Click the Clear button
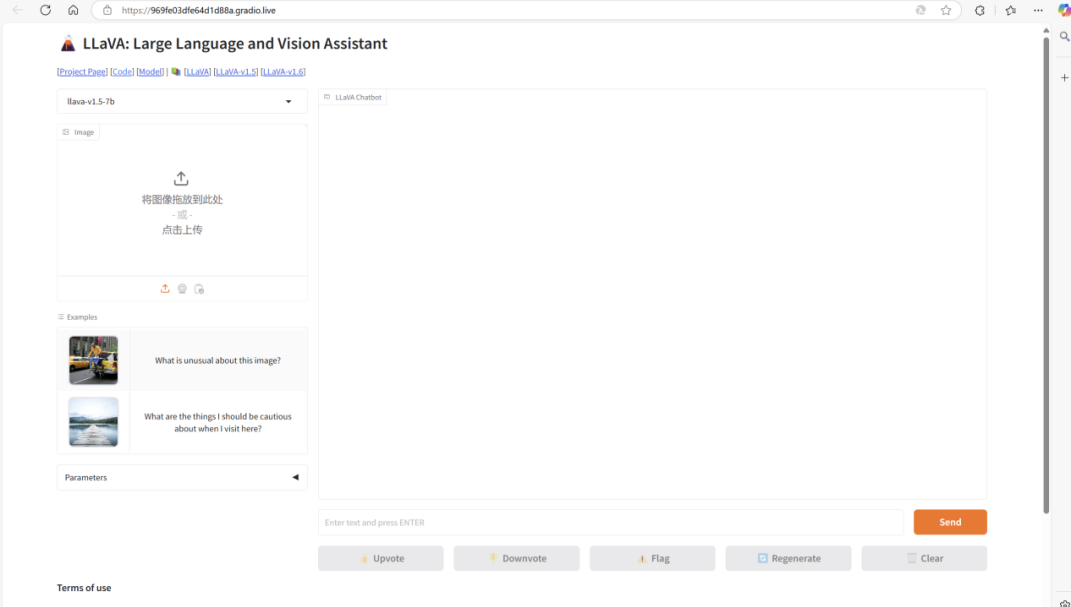 coord(924,558)
